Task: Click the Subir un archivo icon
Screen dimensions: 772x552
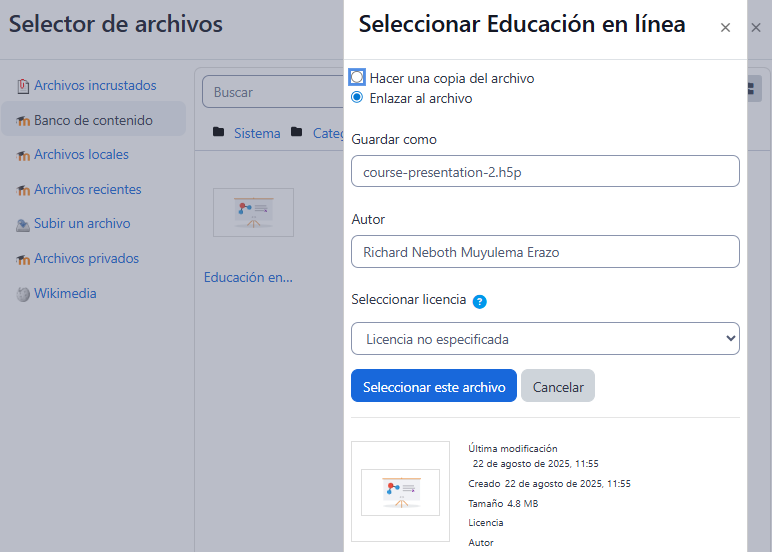Action: point(23,224)
